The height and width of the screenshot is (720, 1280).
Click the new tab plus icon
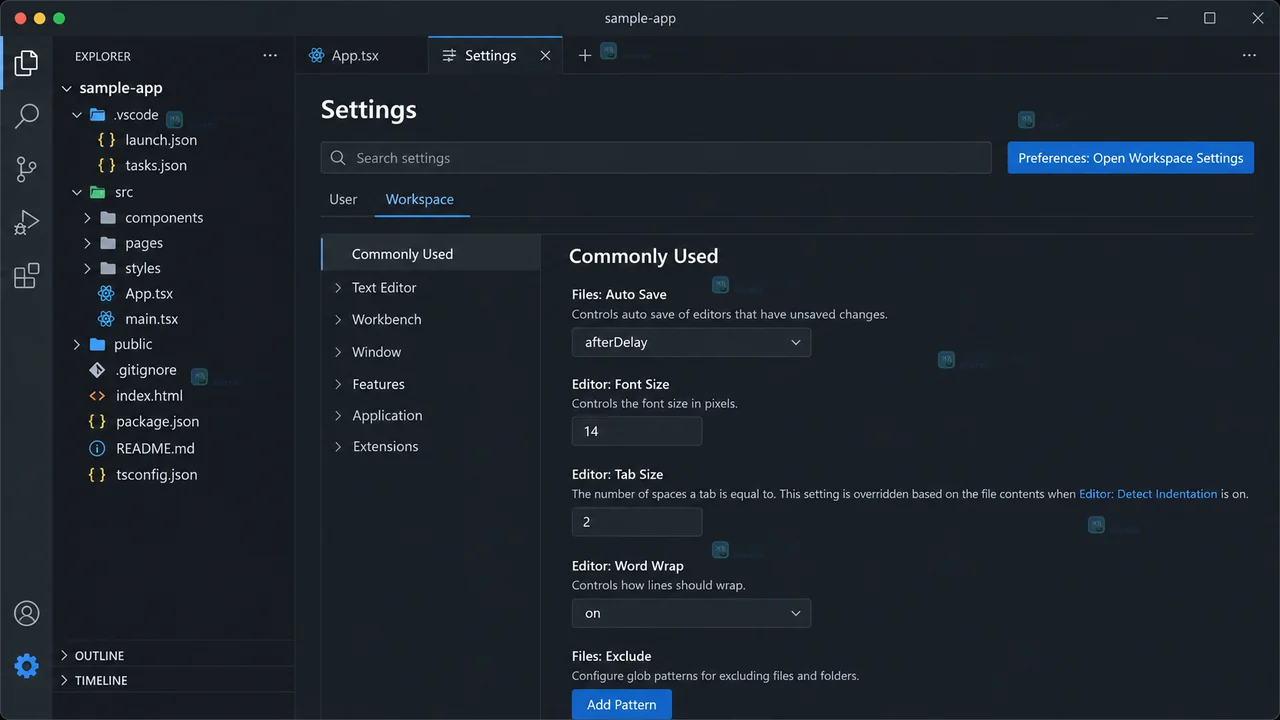[585, 56]
